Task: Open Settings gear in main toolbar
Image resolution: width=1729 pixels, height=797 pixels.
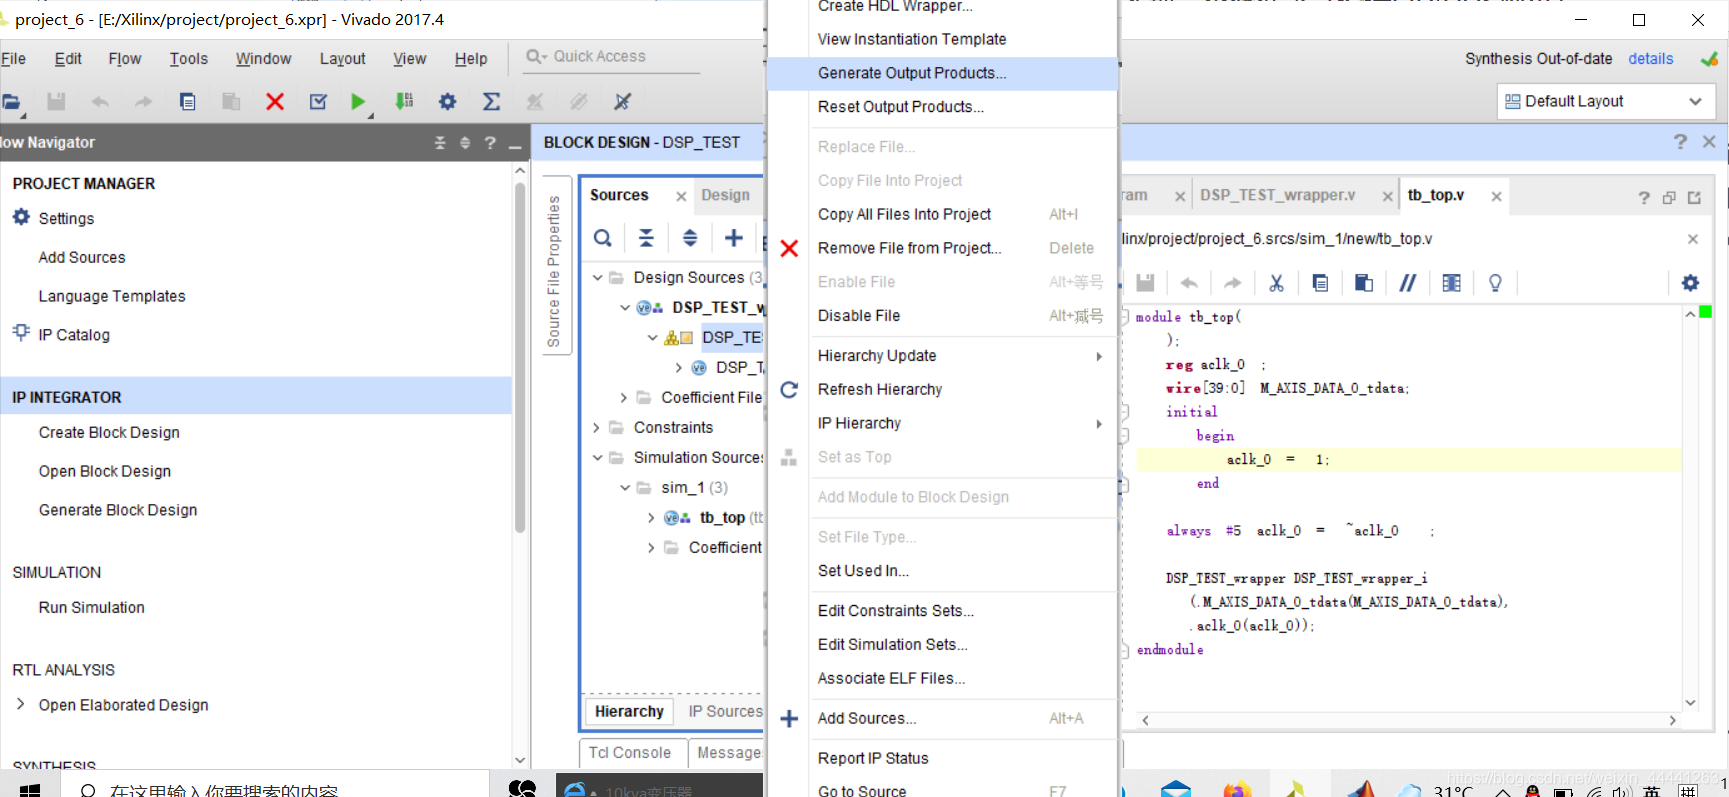Action: (447, 101)
